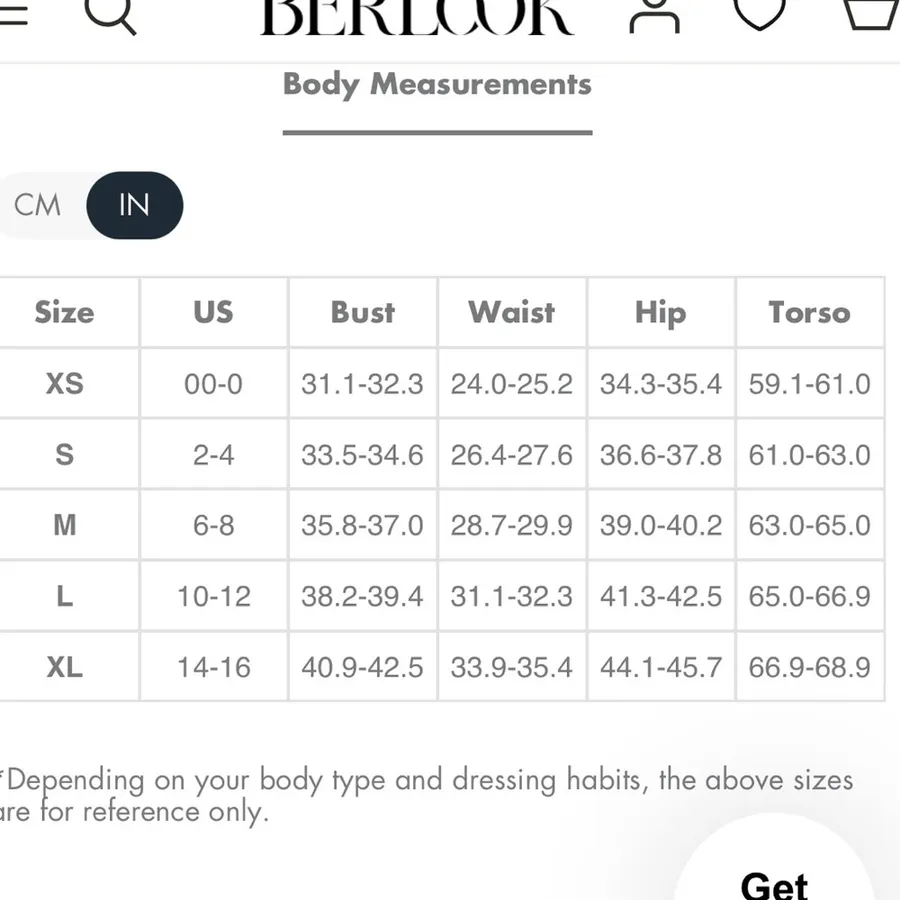Click the Waist column header
900x900 pixels.
point(511,312)
